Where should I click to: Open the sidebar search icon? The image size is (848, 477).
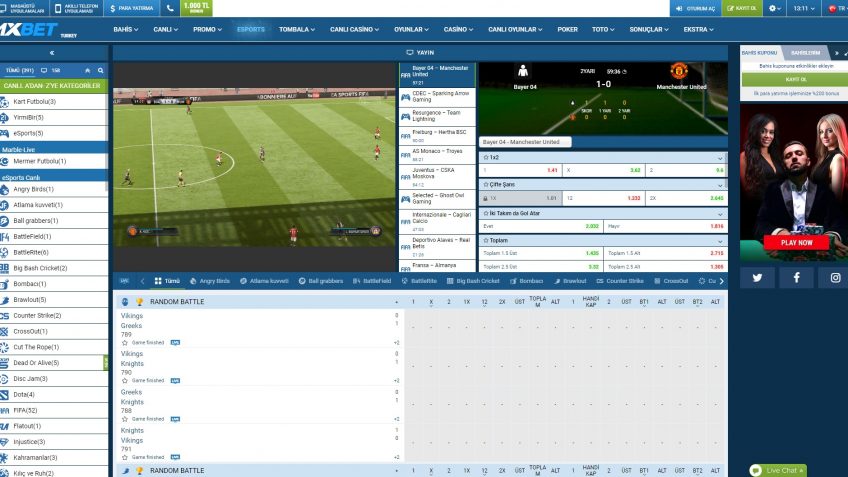101,70
